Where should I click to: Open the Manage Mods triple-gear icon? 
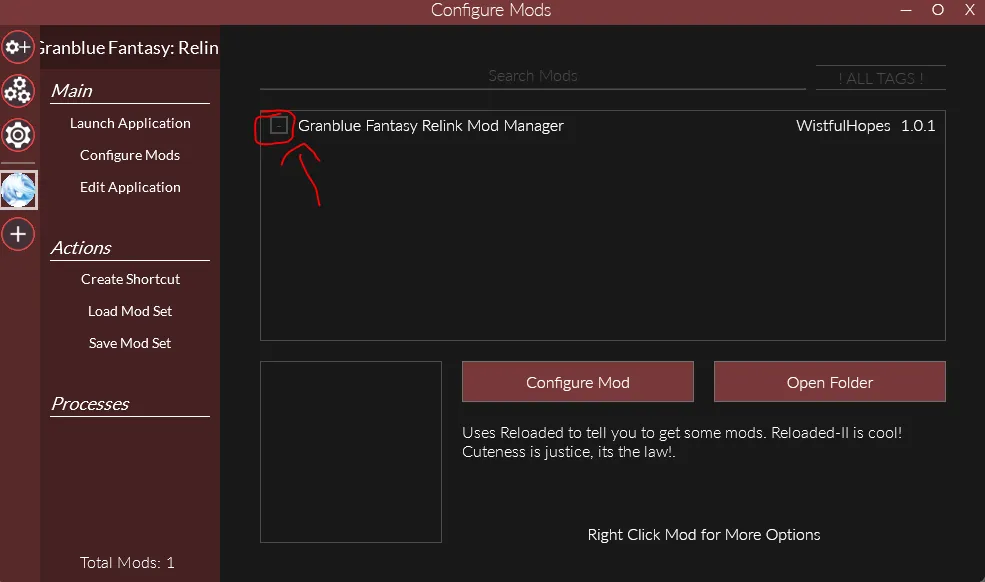[x=18, y=91]
